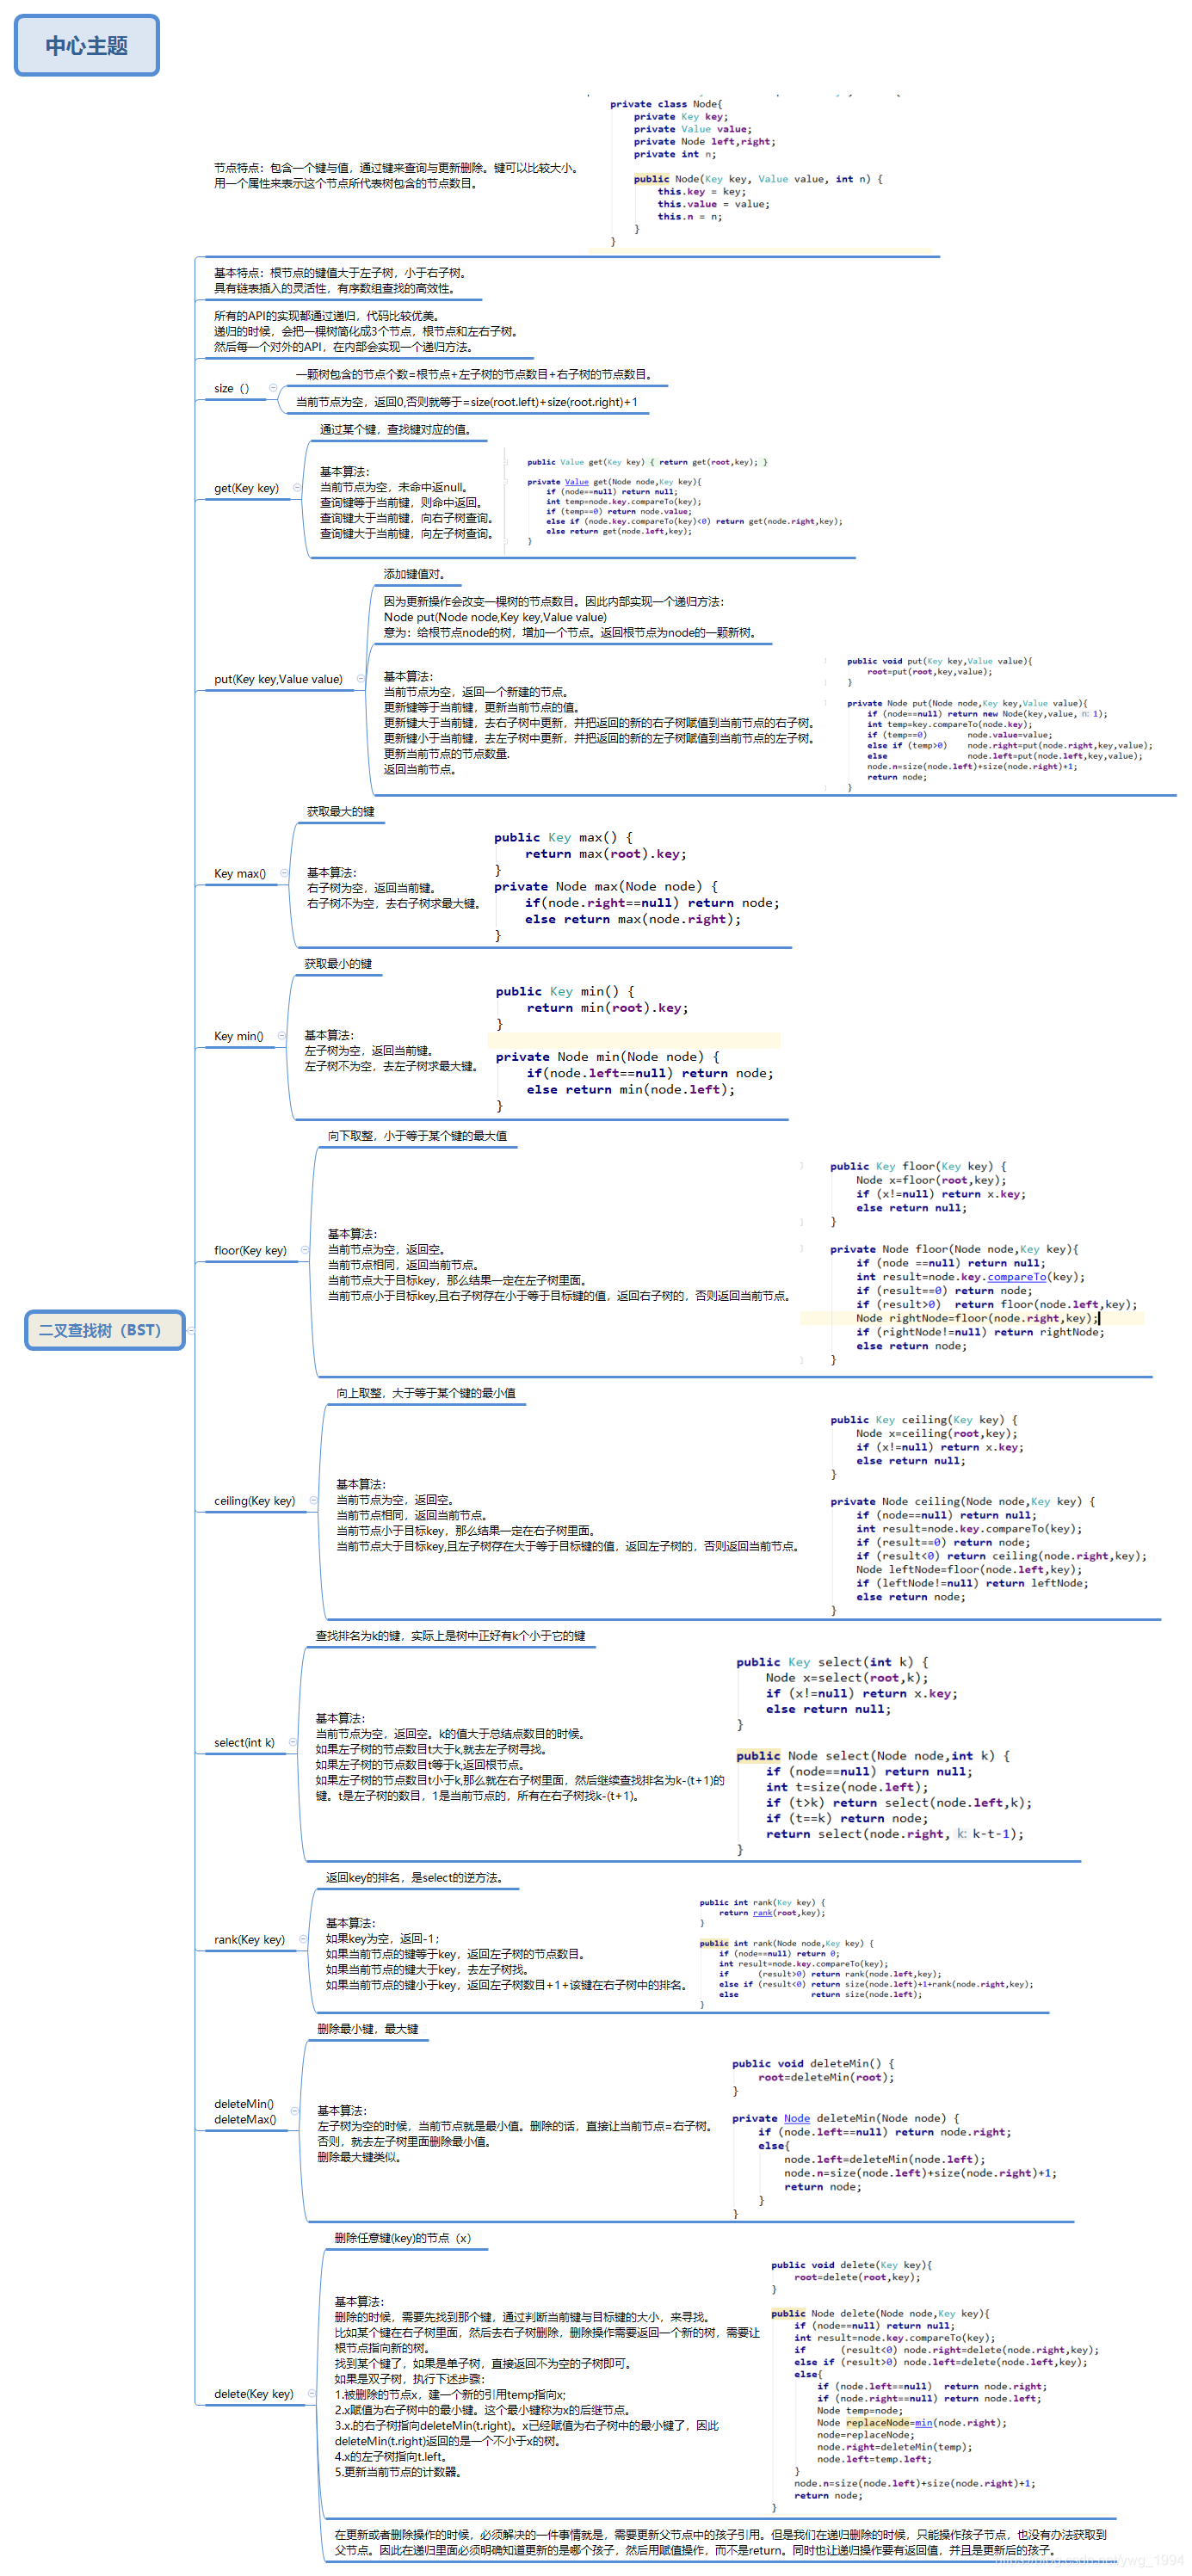Screen dimensions: 1192x2576
Task: Select the put(Key key,Value value) topic
Action: point(278,679)
